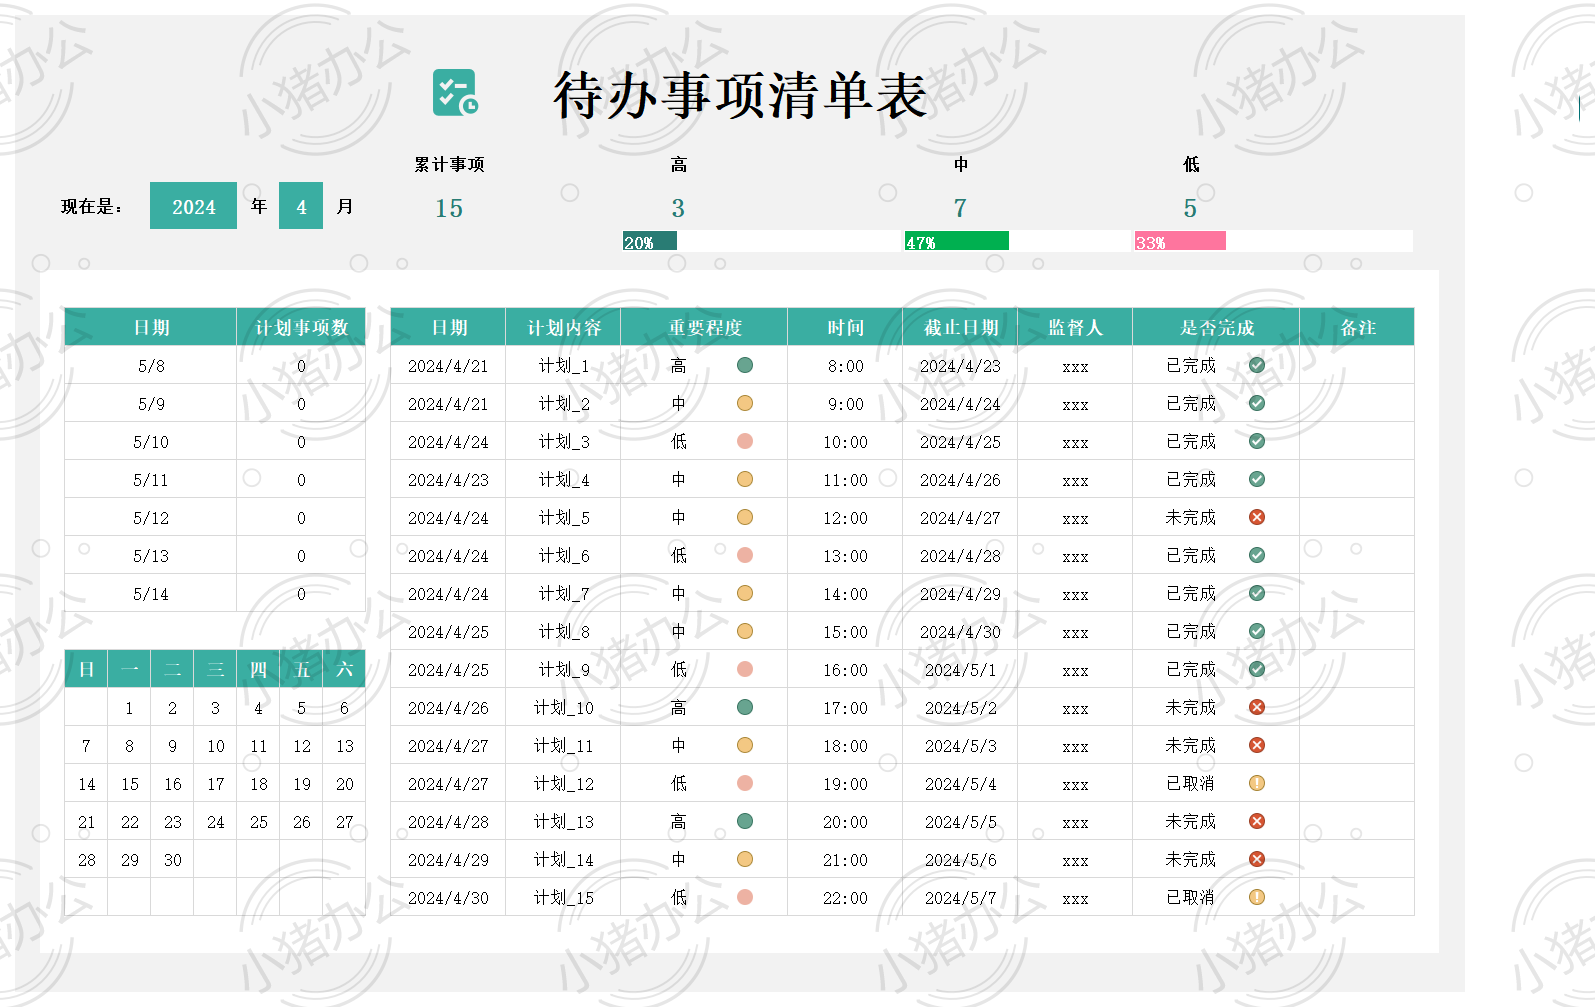
Task: Click completed check icon in 计划_7 row
Action: coord(1257,593)
